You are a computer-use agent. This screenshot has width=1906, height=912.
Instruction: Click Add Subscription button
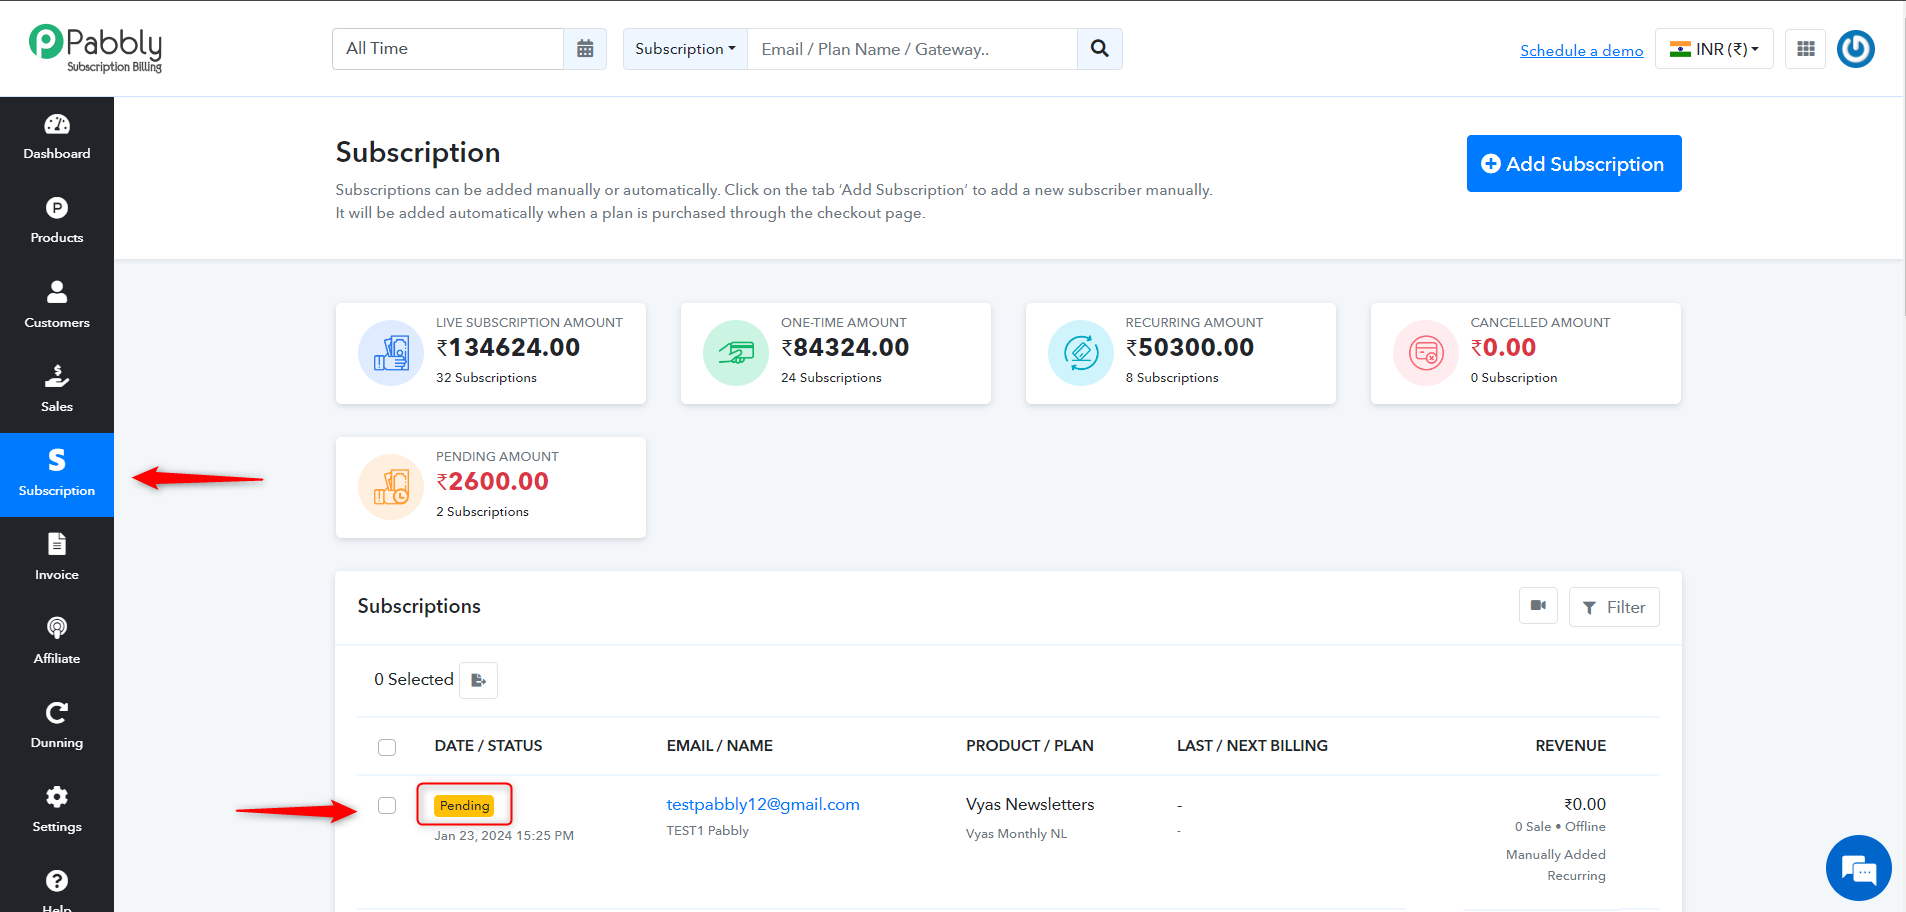click(1574, 163)
